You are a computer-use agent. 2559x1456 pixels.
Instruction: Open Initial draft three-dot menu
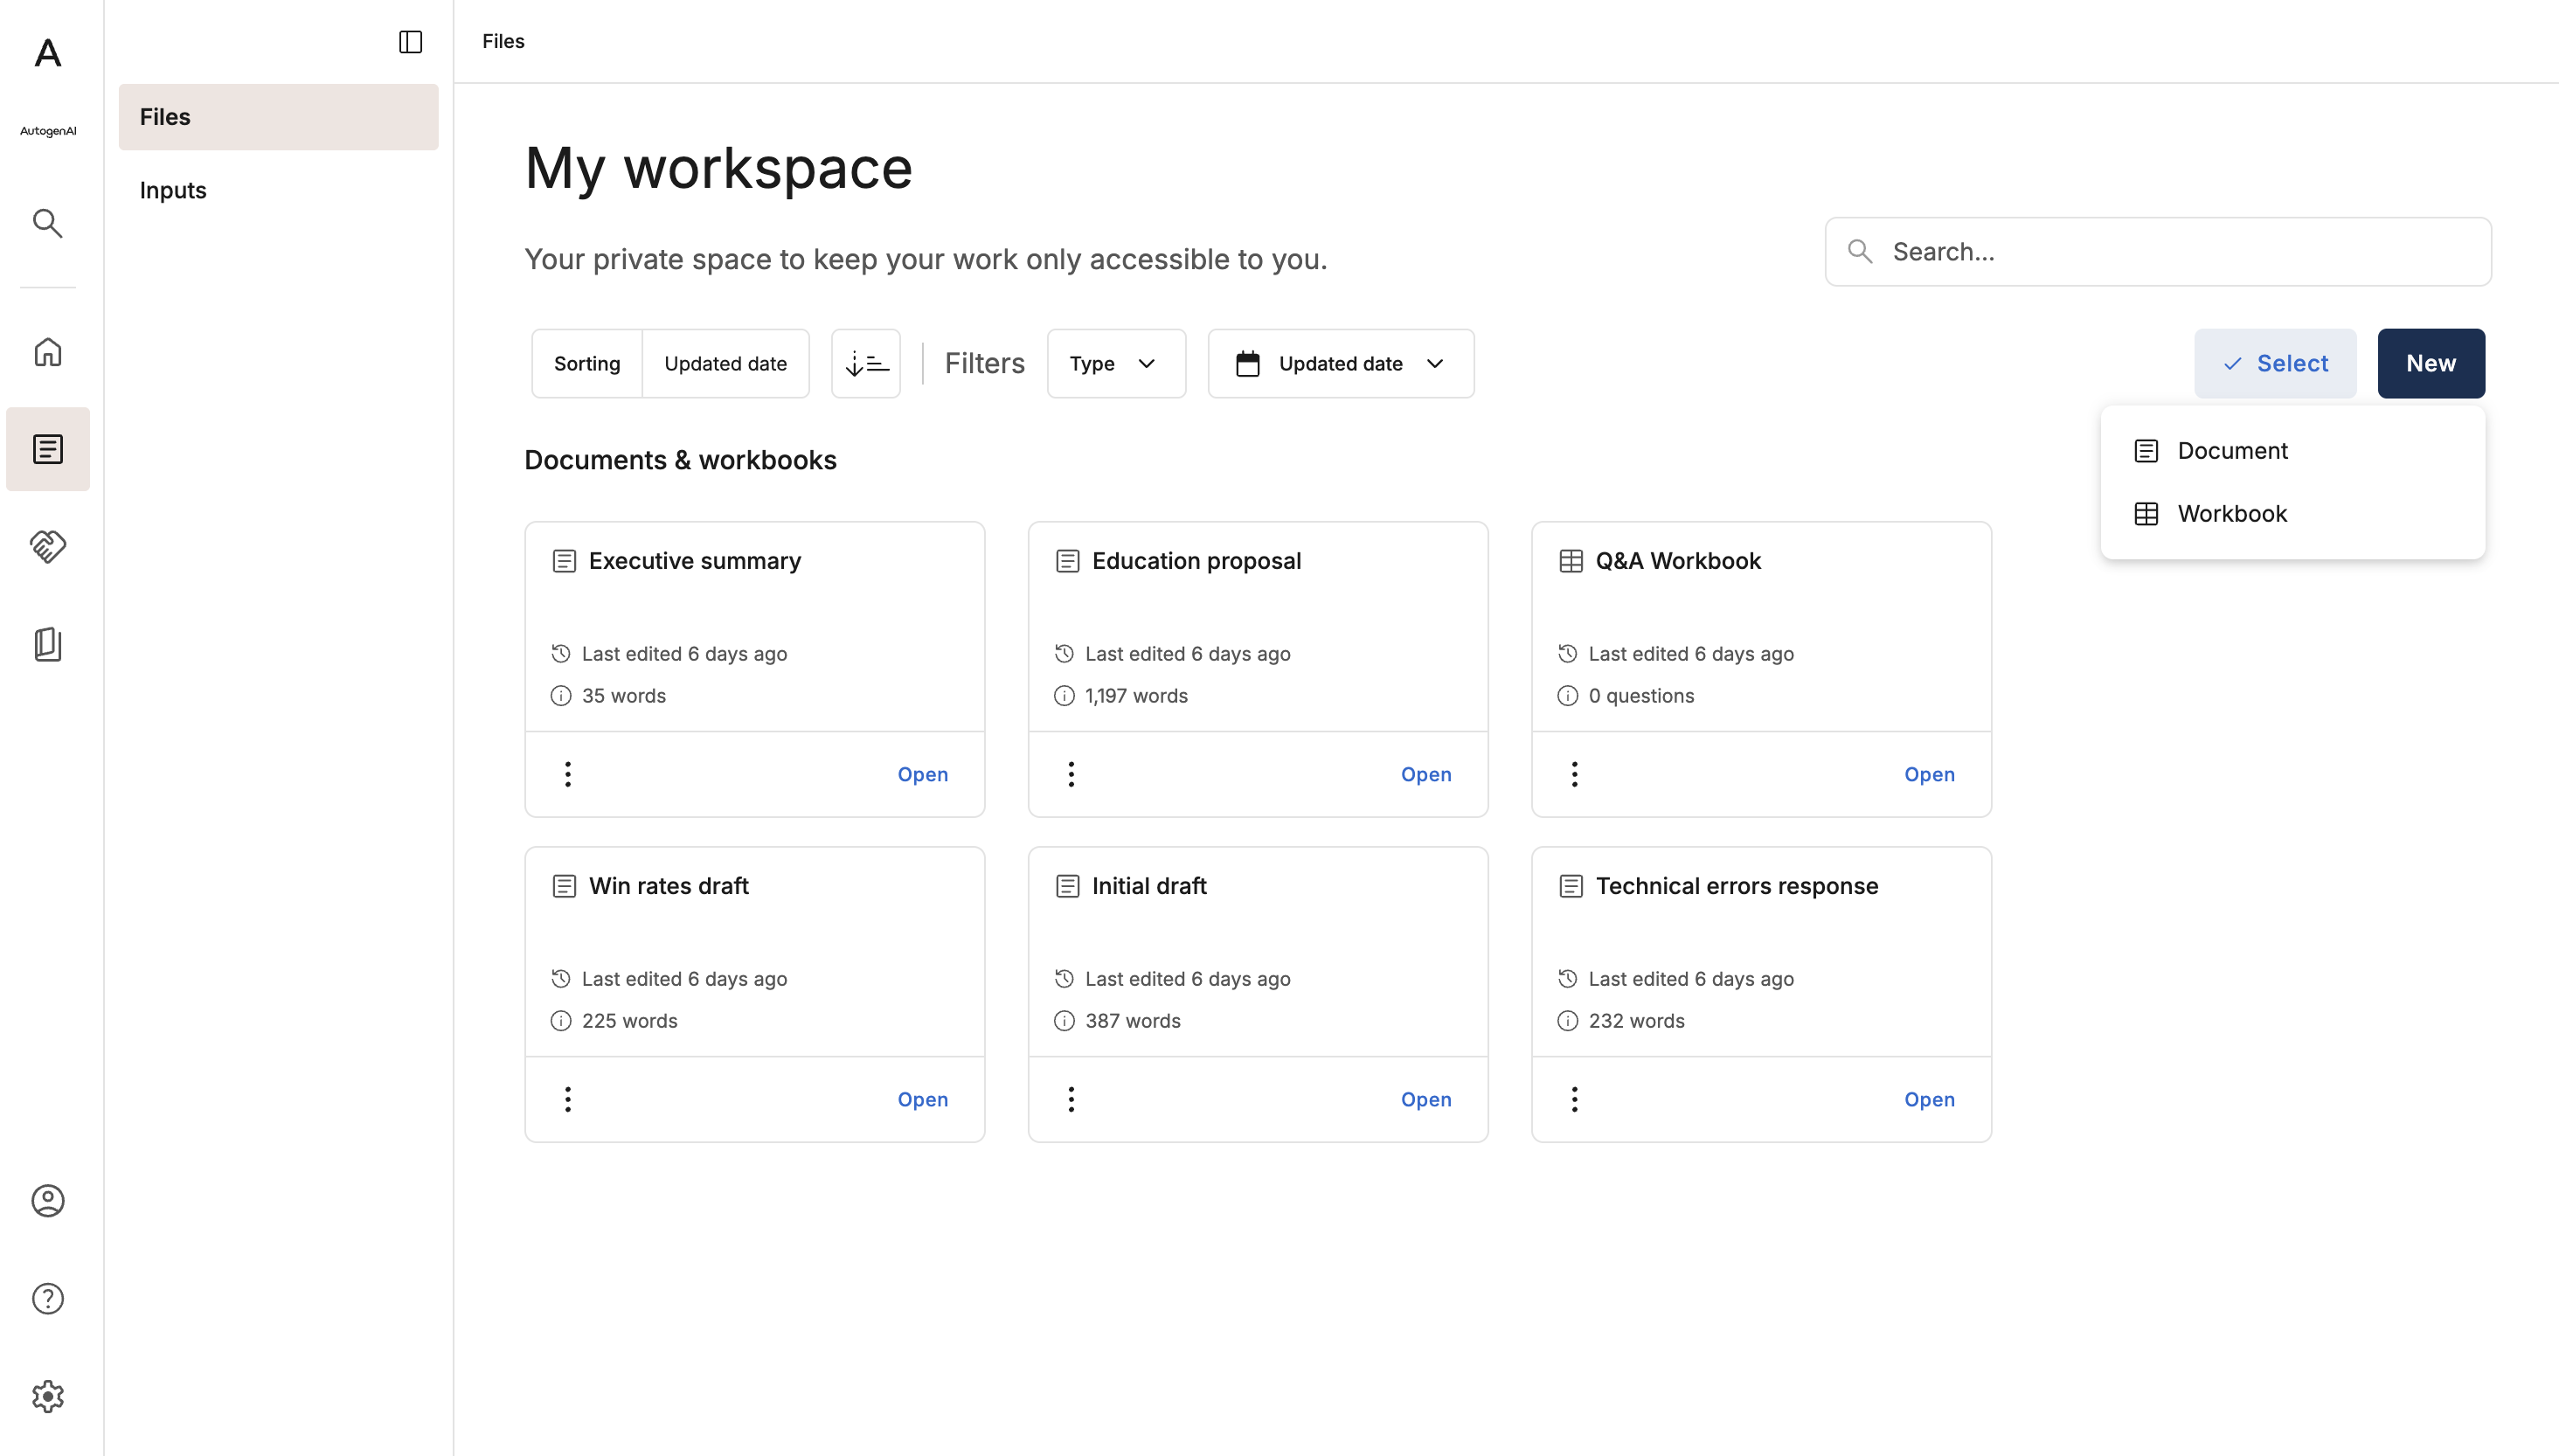pyautogui.click(x=1071, y=1099)
